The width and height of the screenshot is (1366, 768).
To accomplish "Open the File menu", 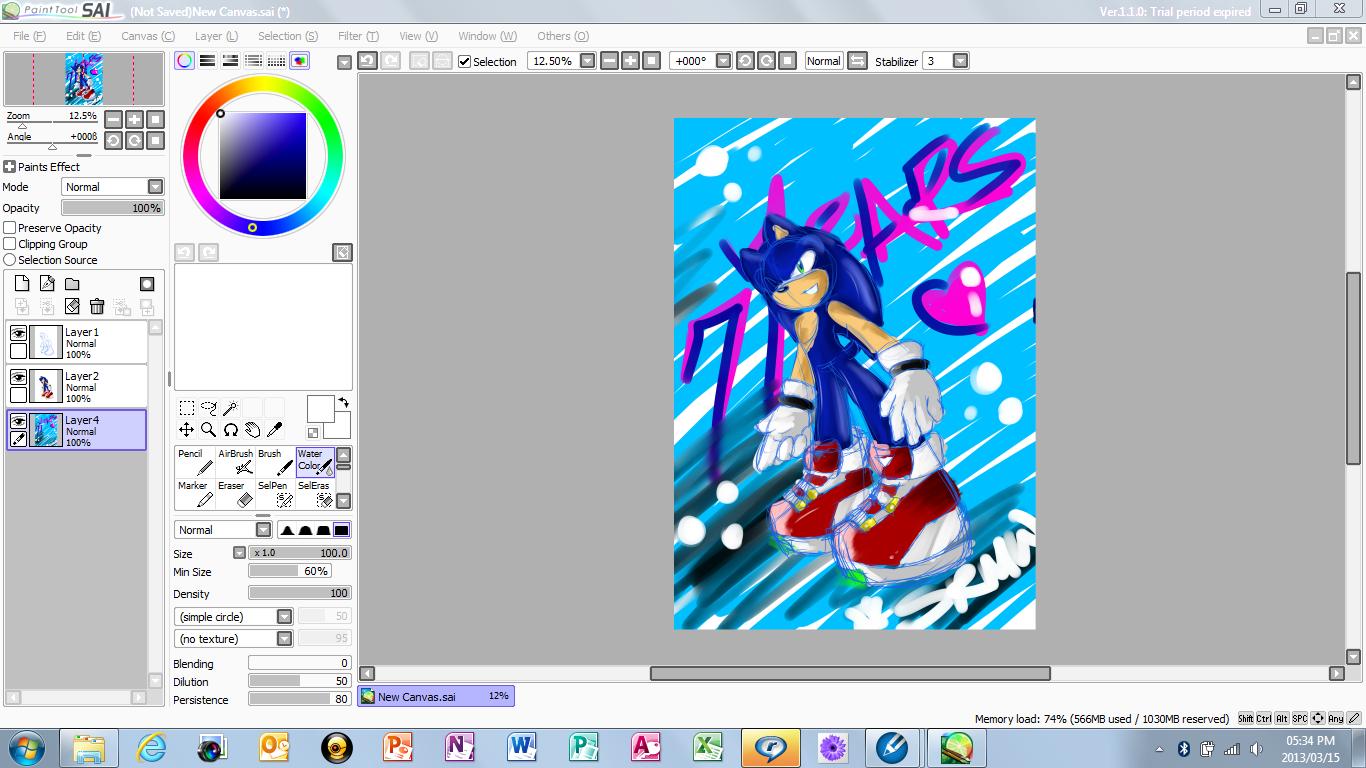I will pos(29,36).
